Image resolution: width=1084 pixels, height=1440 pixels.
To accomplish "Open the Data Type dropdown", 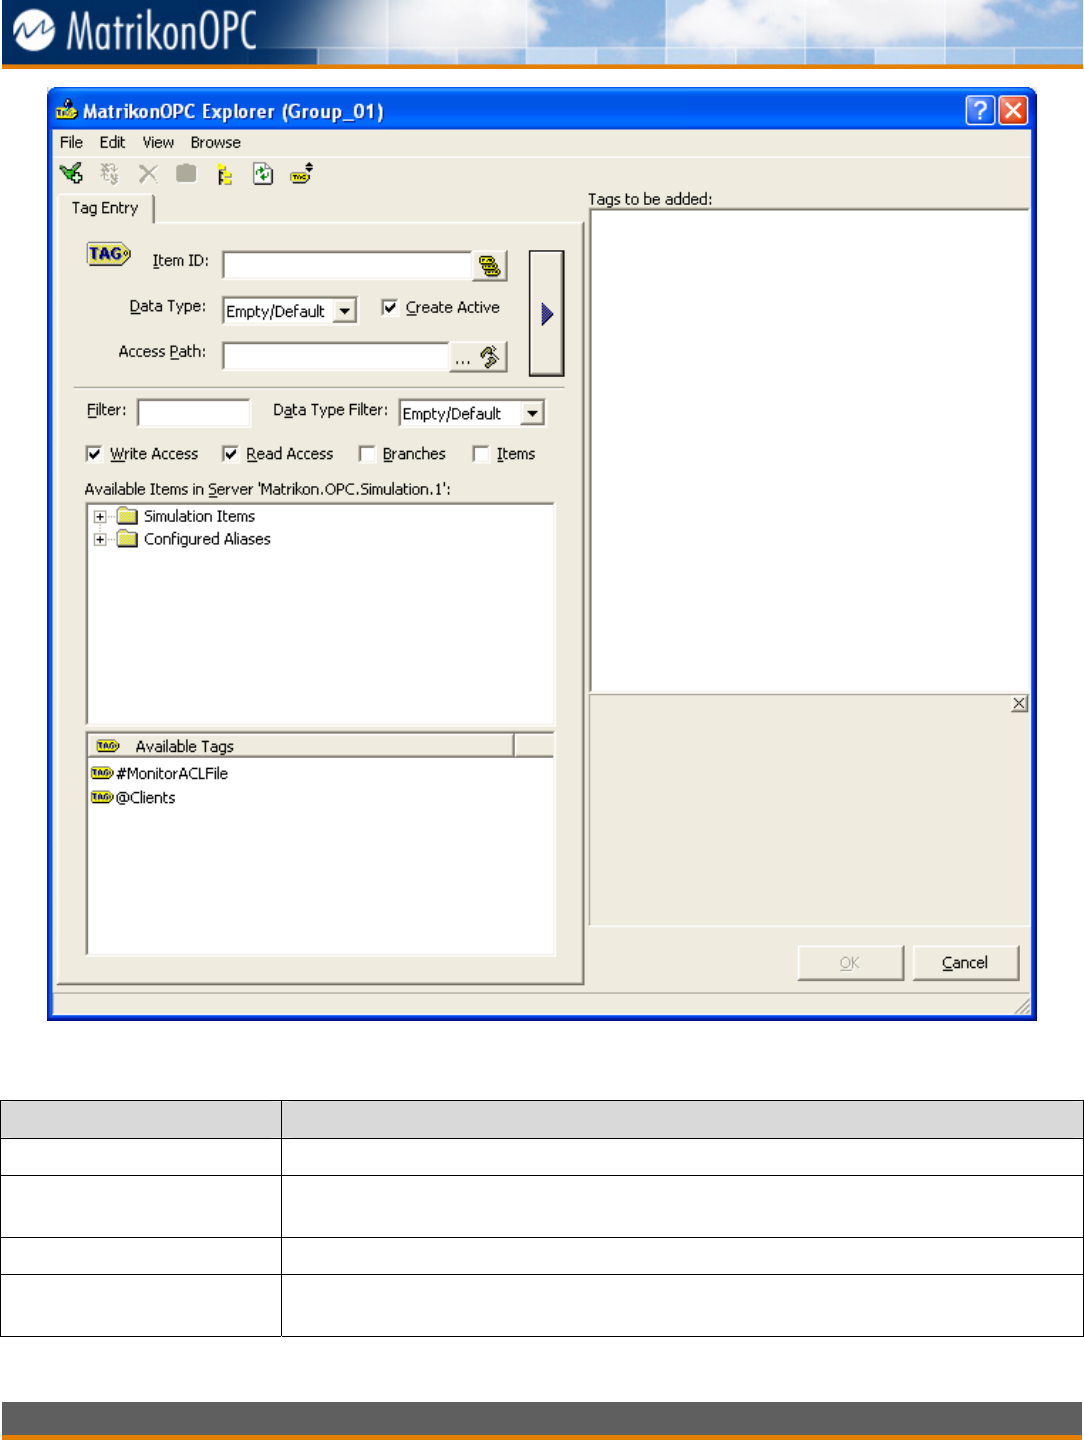I will [344, 311].
